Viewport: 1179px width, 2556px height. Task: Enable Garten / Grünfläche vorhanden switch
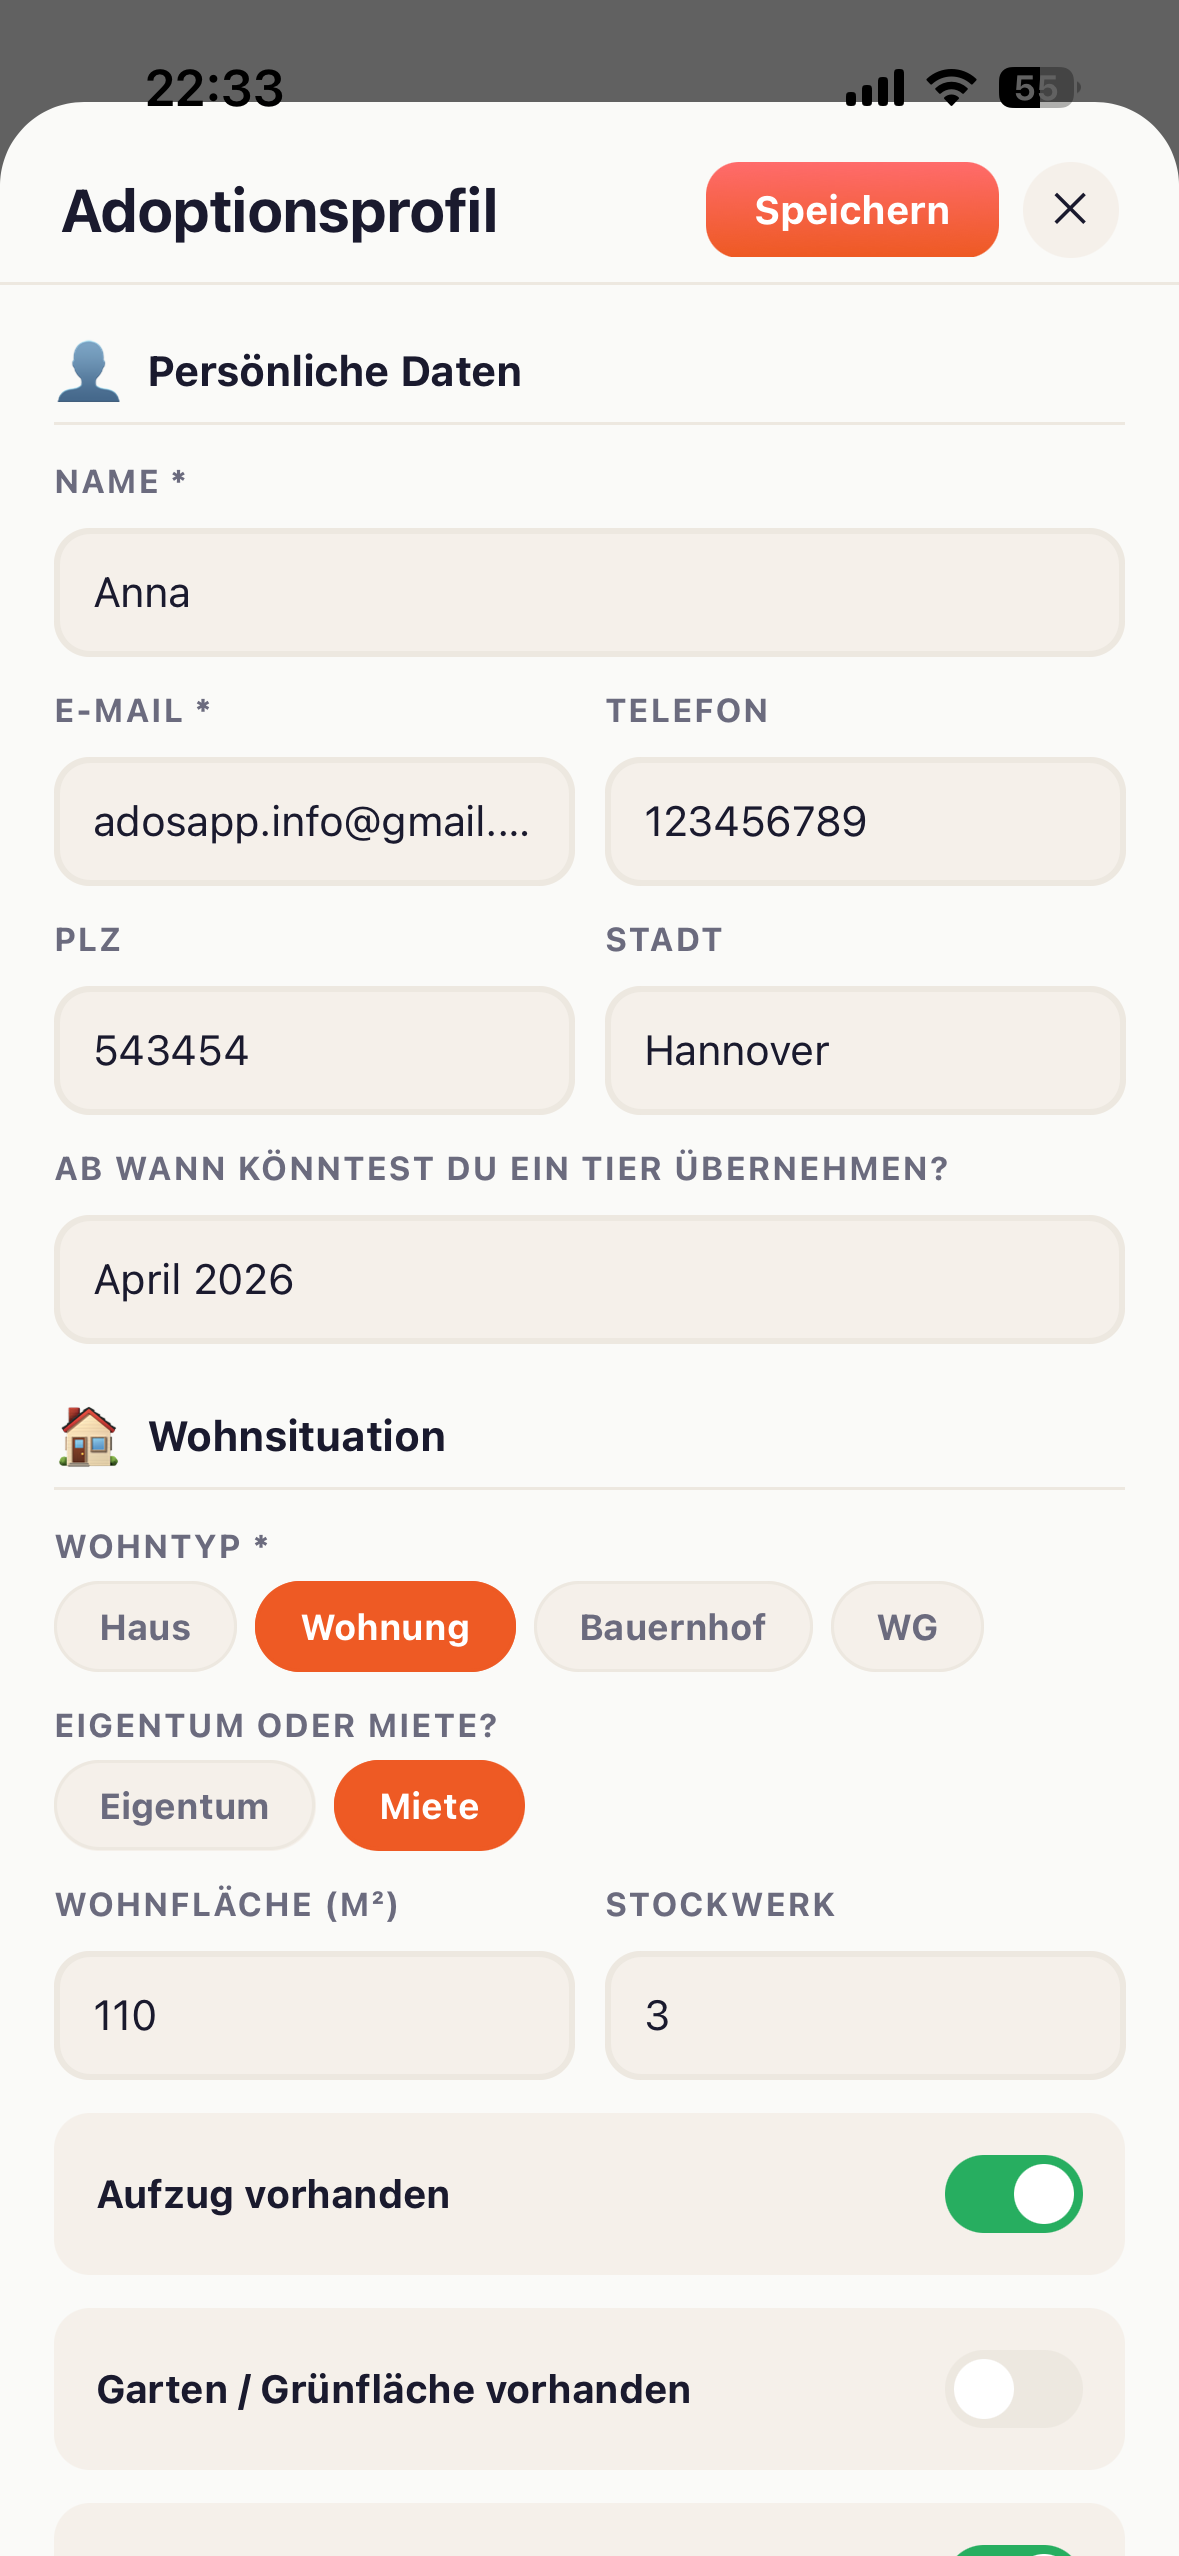coord(1013,2389)
